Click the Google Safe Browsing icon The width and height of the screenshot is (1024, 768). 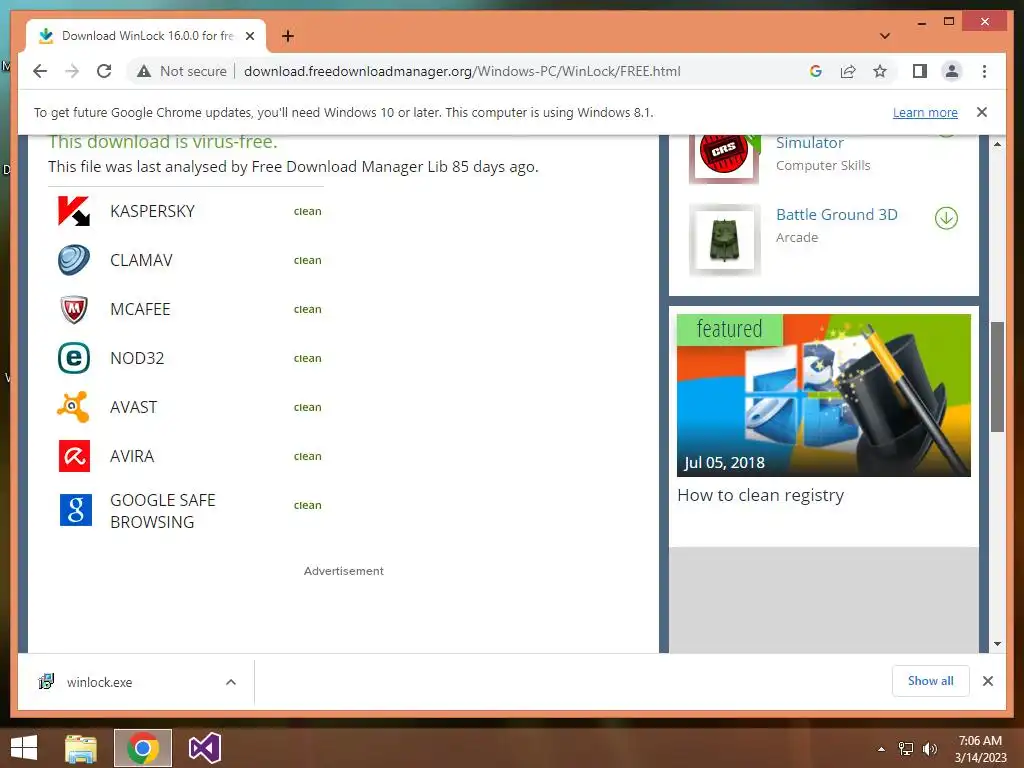tap(76, 509)
